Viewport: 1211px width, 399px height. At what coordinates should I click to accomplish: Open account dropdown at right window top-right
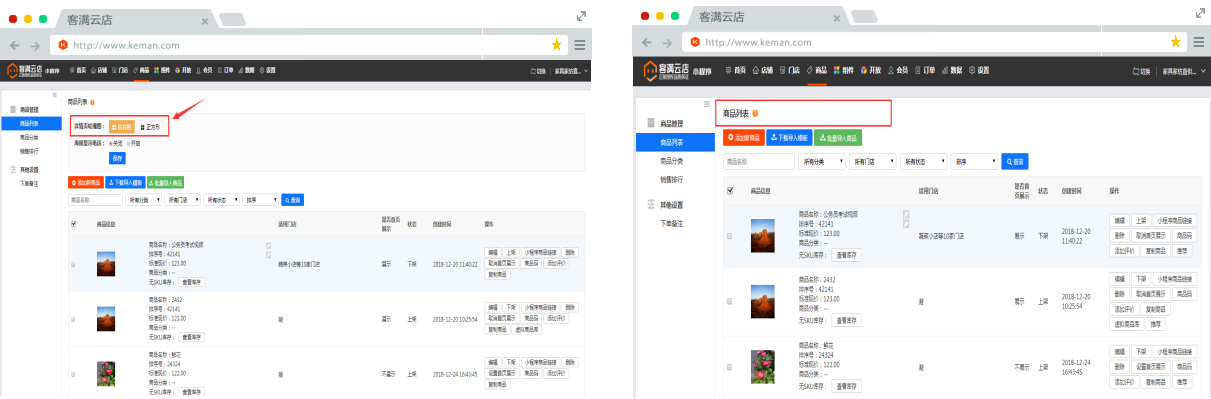(1183, 70)
